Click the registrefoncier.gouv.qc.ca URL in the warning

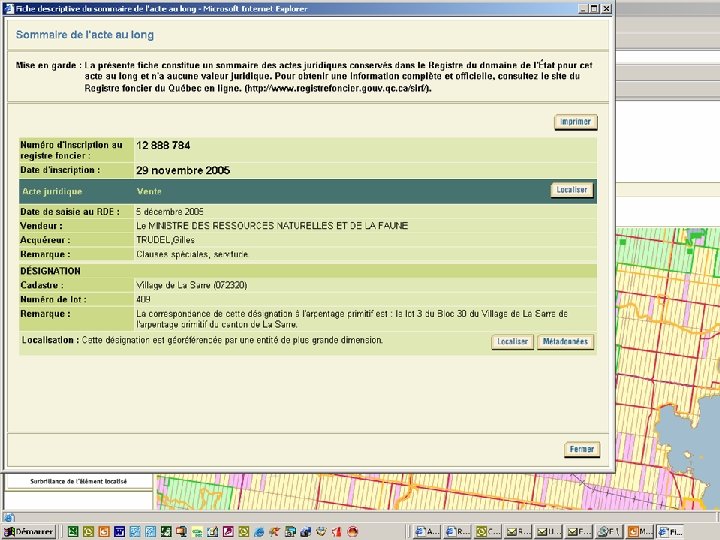(338, 88)
